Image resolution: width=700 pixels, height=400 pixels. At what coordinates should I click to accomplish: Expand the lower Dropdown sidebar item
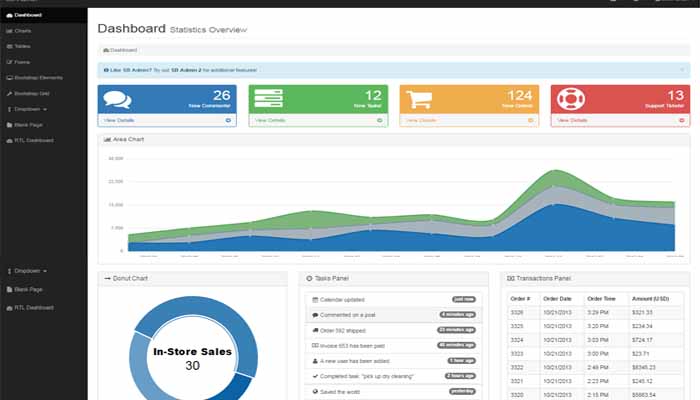pos(30,270)
